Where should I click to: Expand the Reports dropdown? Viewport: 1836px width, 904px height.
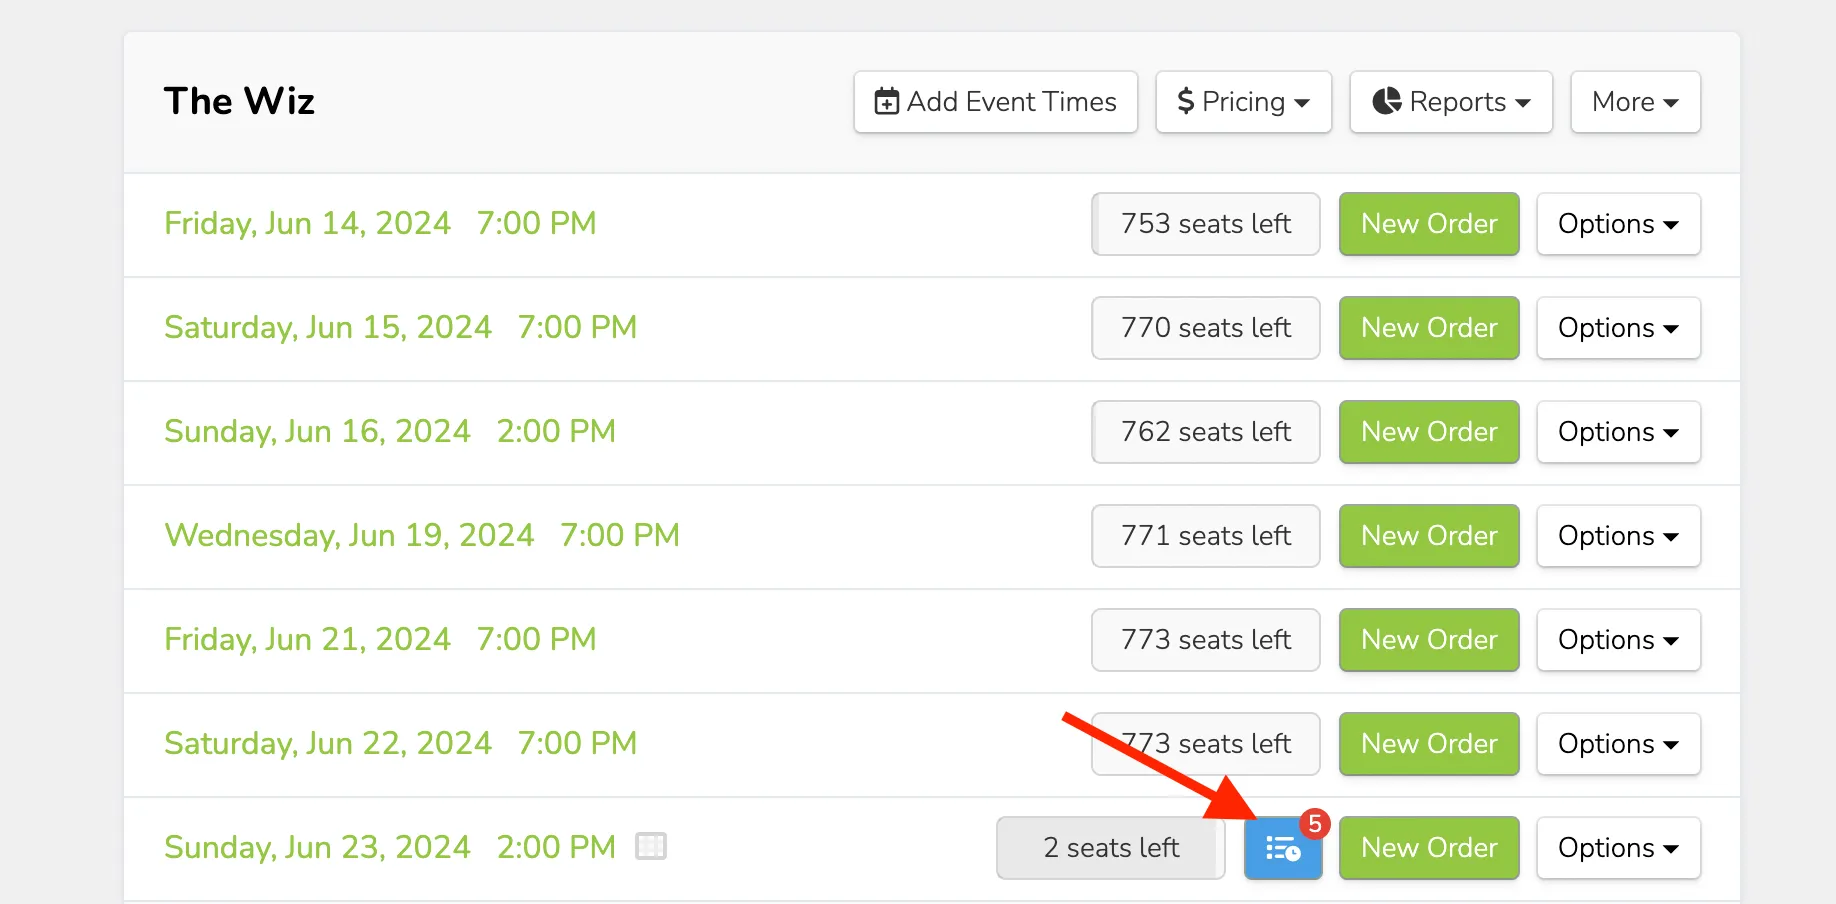(x=1451, y=102)
